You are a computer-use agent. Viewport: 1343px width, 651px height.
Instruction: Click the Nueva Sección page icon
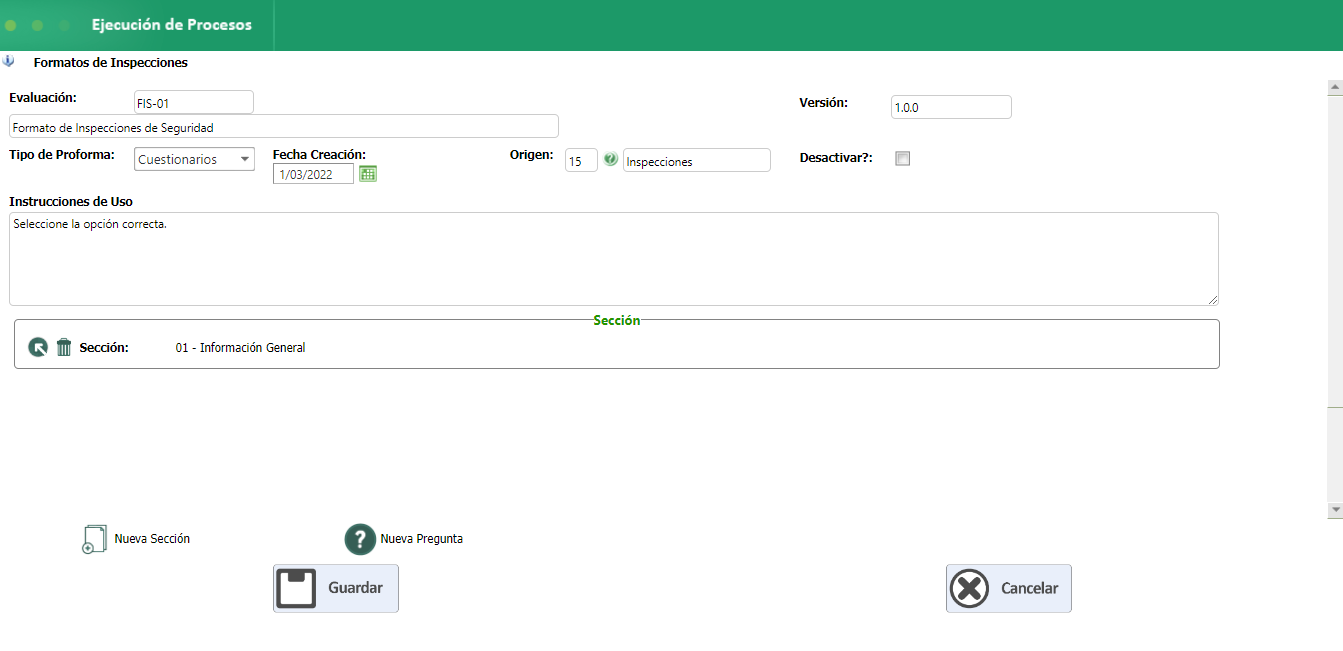tap(93, 539)
